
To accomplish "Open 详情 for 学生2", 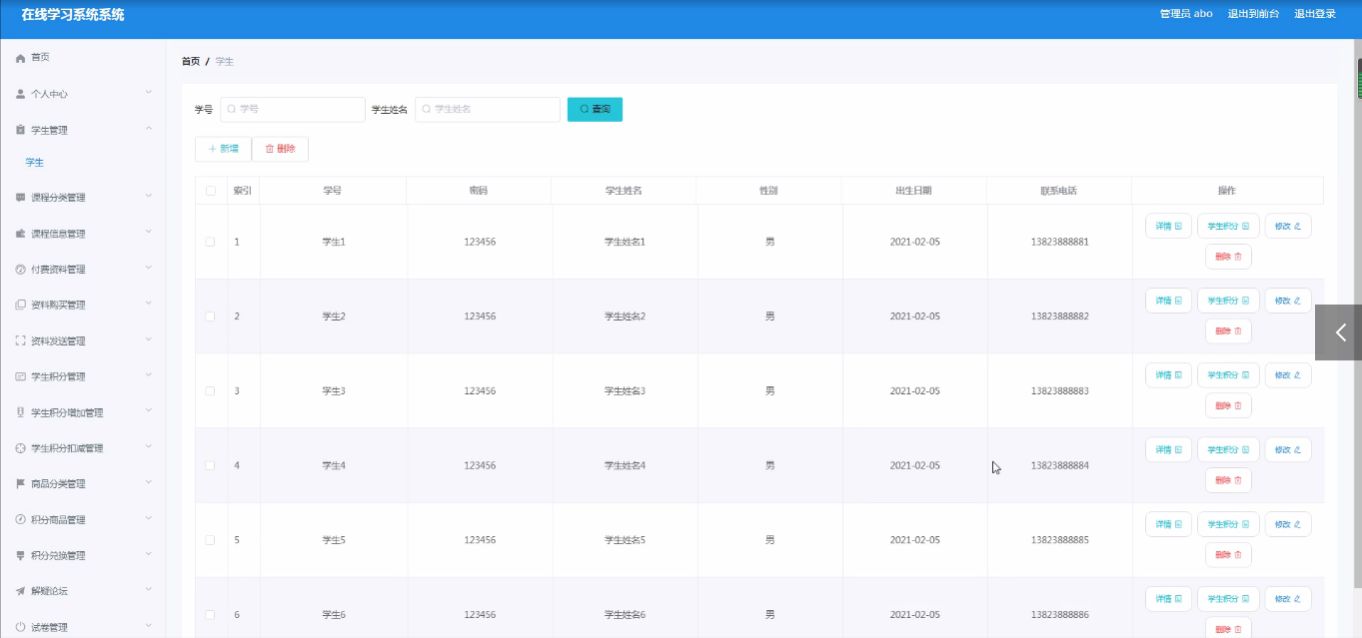I will (x=1168, y=301).
